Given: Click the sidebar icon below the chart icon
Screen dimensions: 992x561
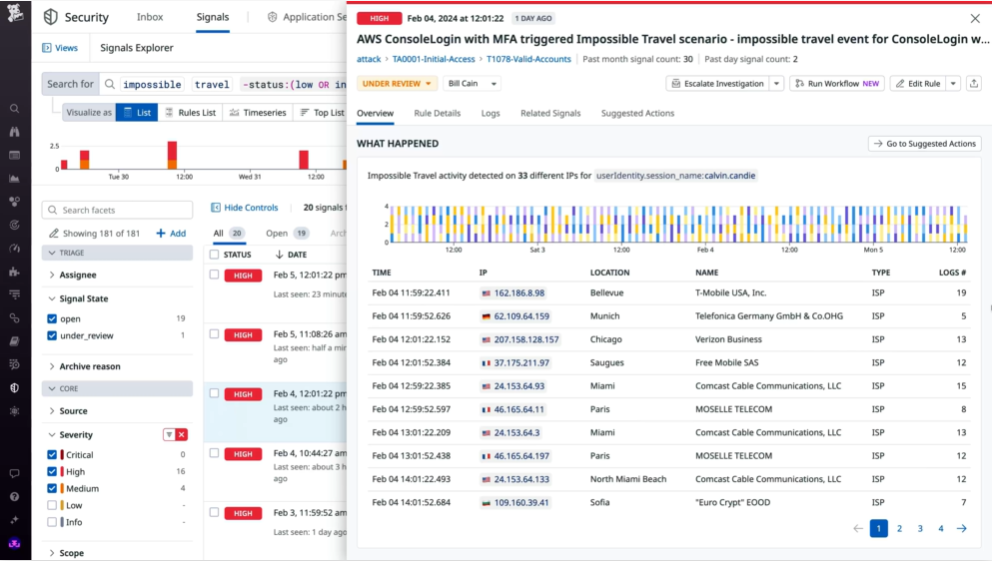Looking at the screenshot, I should point(15,202).
